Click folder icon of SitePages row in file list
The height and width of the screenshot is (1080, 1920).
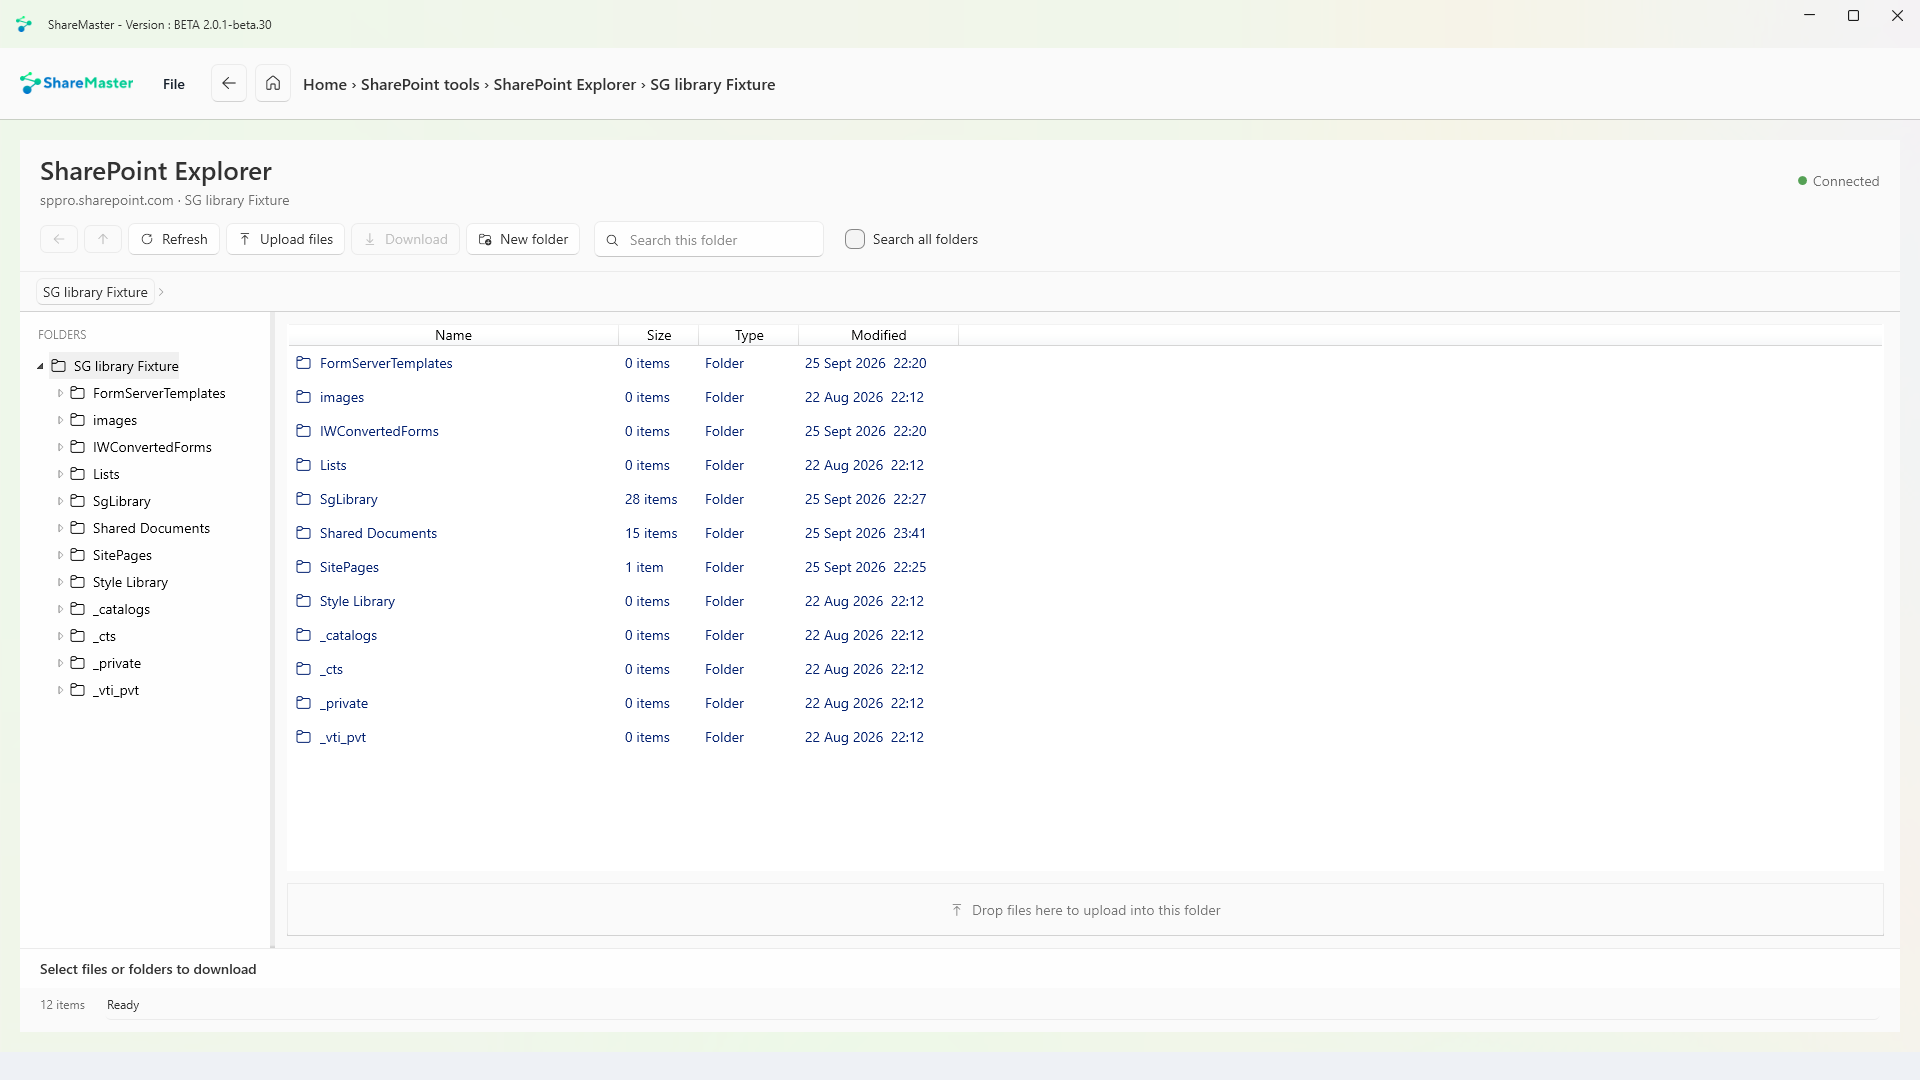coord(304,567)
